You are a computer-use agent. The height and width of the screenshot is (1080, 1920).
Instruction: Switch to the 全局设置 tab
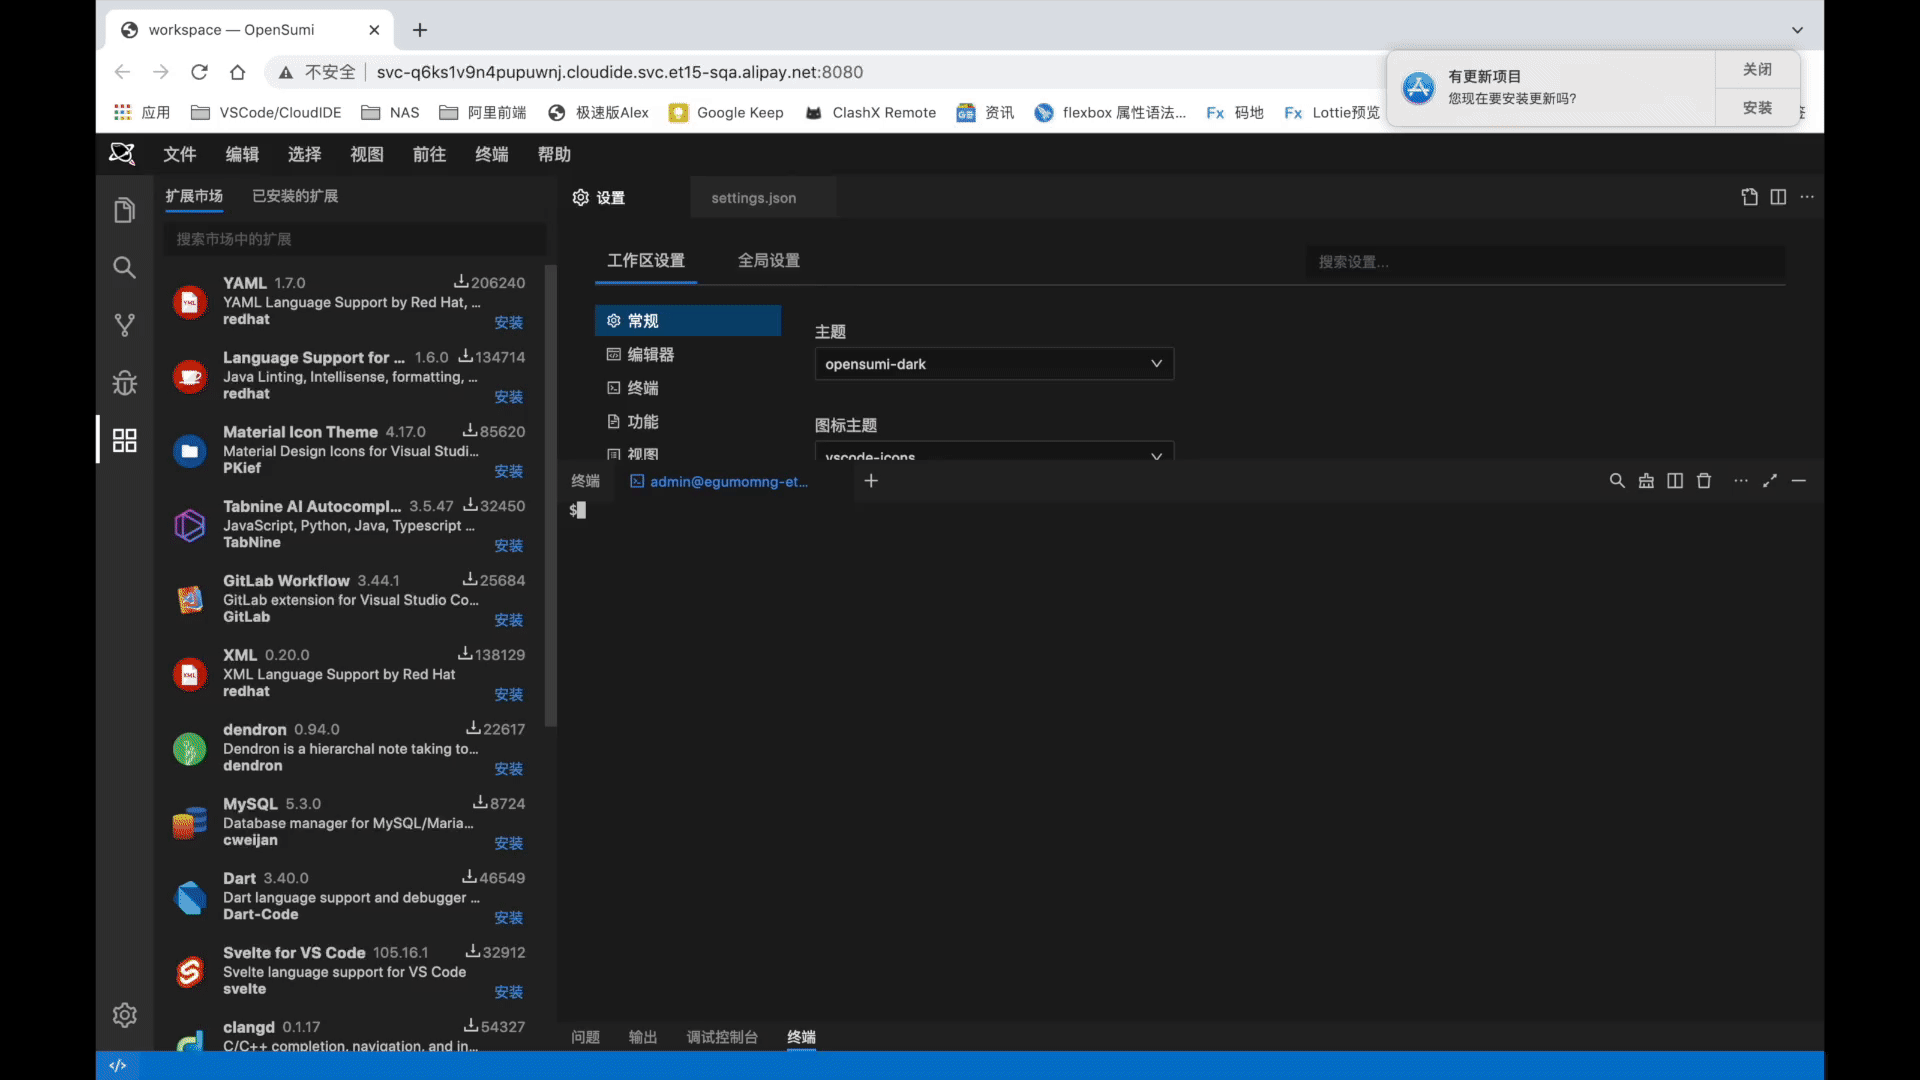click(769, 261)
